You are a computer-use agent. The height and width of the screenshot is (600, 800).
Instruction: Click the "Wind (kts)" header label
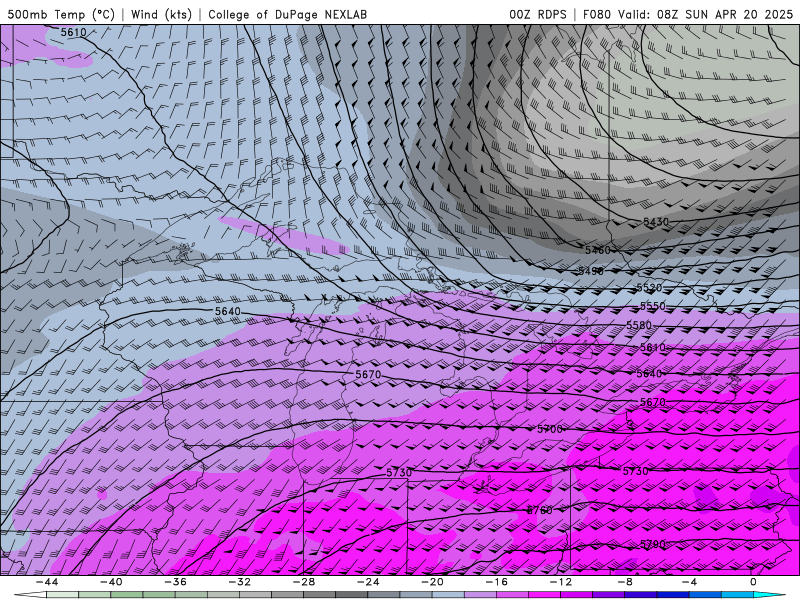coord(161,14)
